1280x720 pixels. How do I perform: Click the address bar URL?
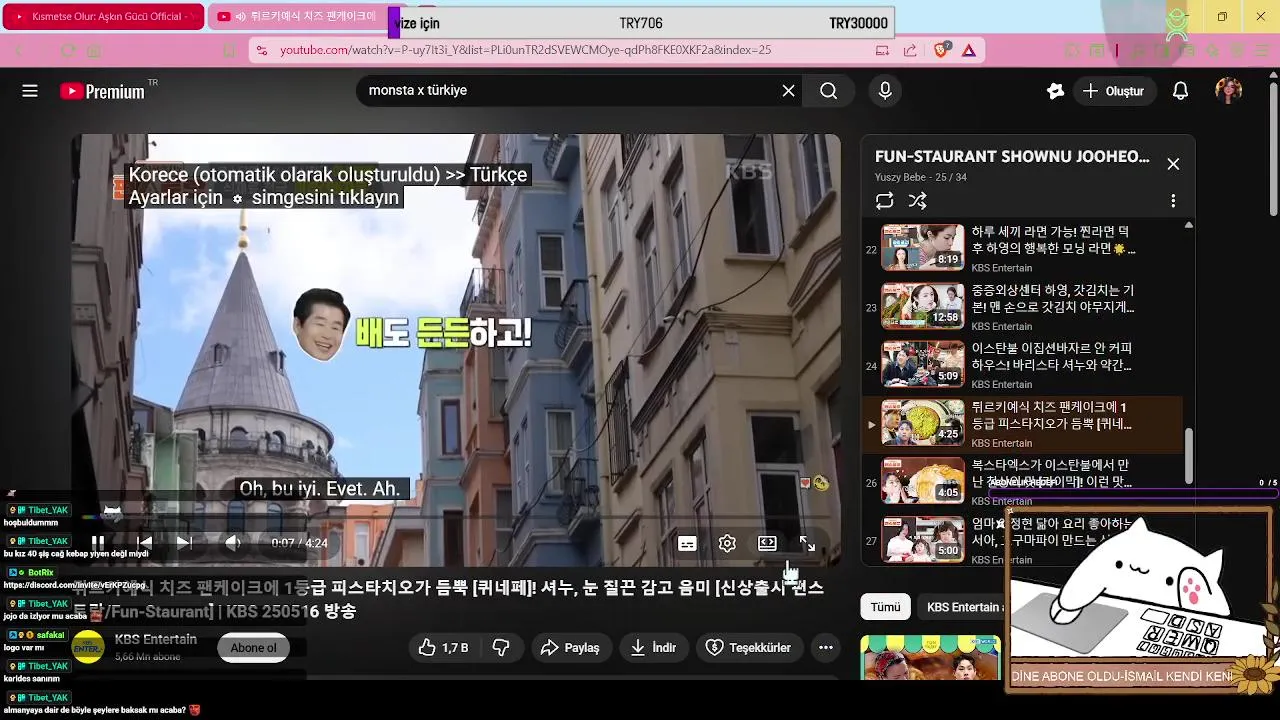[525, 50]
